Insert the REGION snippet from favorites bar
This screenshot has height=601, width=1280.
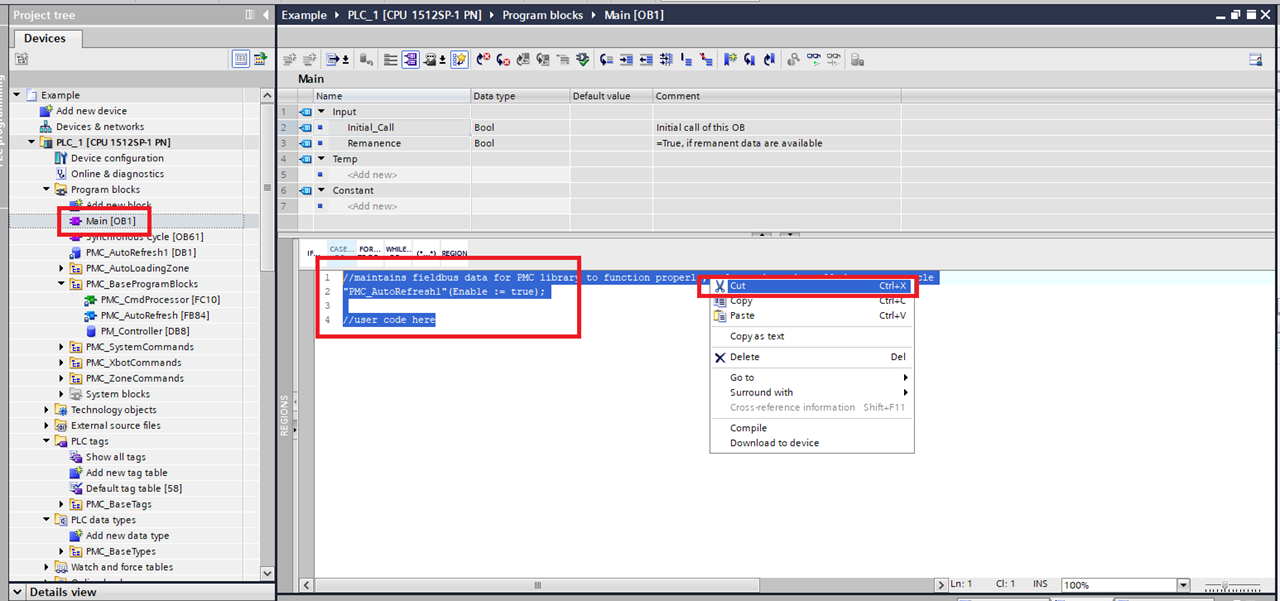pos(454,253)
